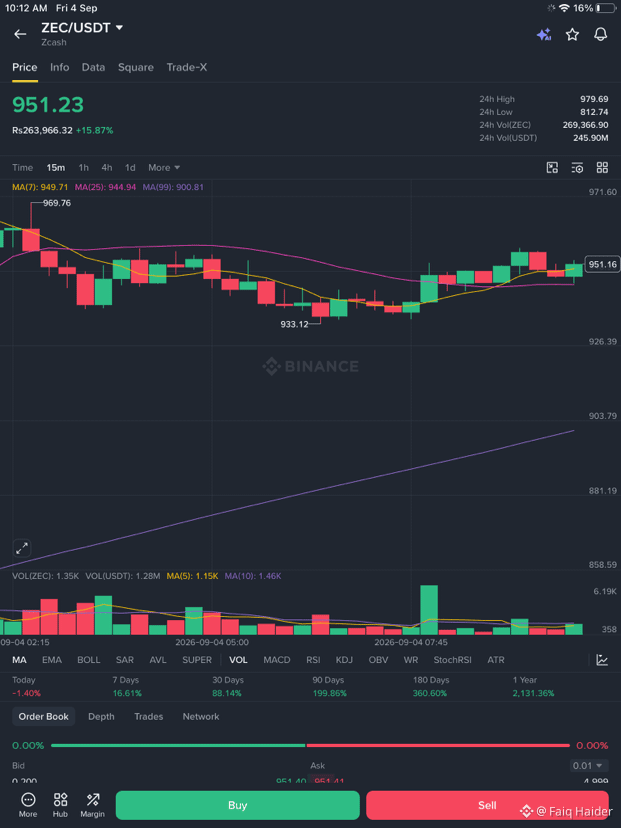Expand chart to fullscreen arrows icon
The width and height of the screenshot is (621, 828).
point(22,549)
